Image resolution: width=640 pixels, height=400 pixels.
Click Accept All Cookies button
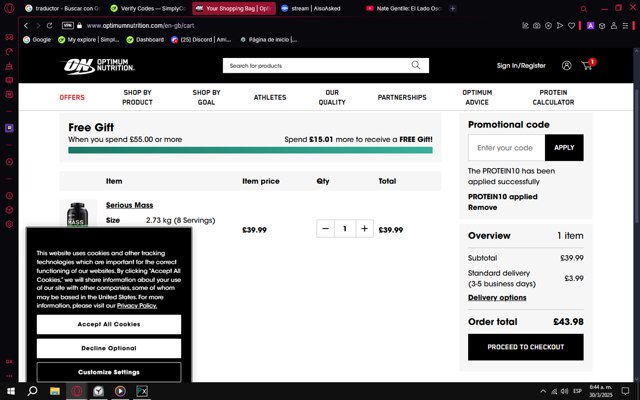109,324
